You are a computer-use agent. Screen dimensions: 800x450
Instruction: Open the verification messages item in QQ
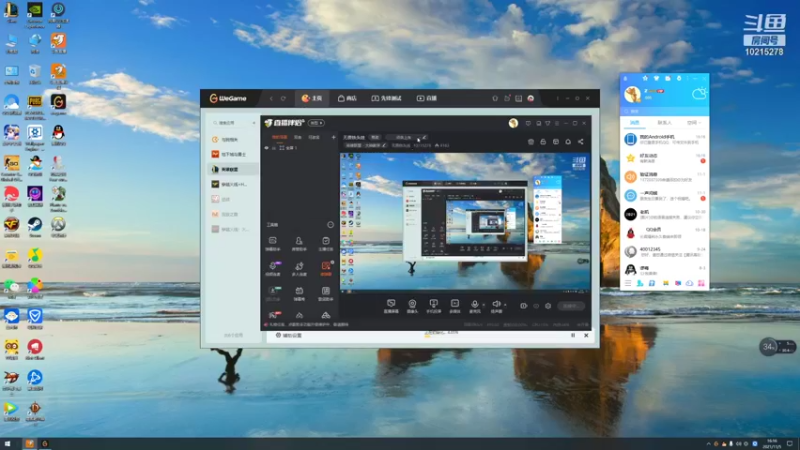click(664, 177)
